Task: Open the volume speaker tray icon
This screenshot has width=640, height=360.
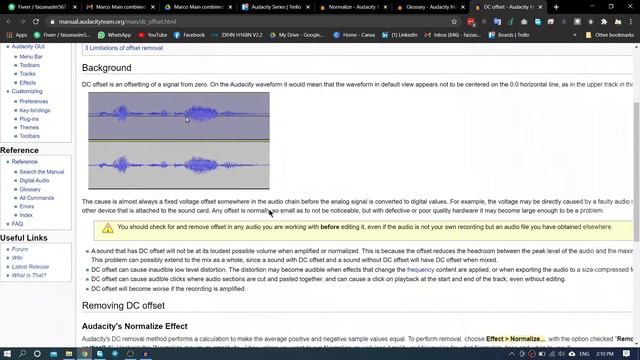Action: (x=561, y=354)
